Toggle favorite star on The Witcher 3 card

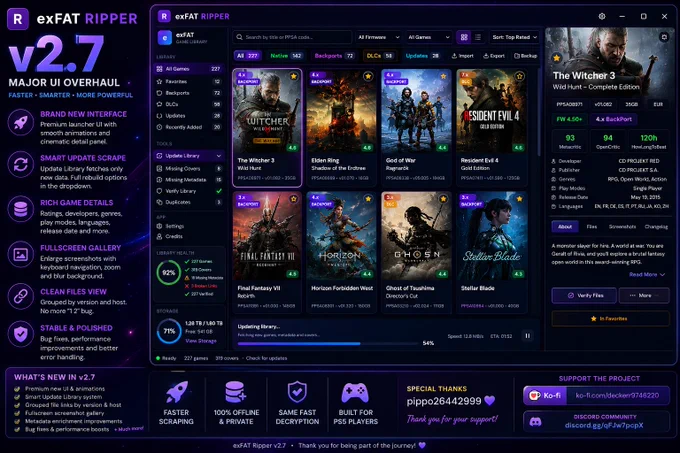click(x=294, y=76)
